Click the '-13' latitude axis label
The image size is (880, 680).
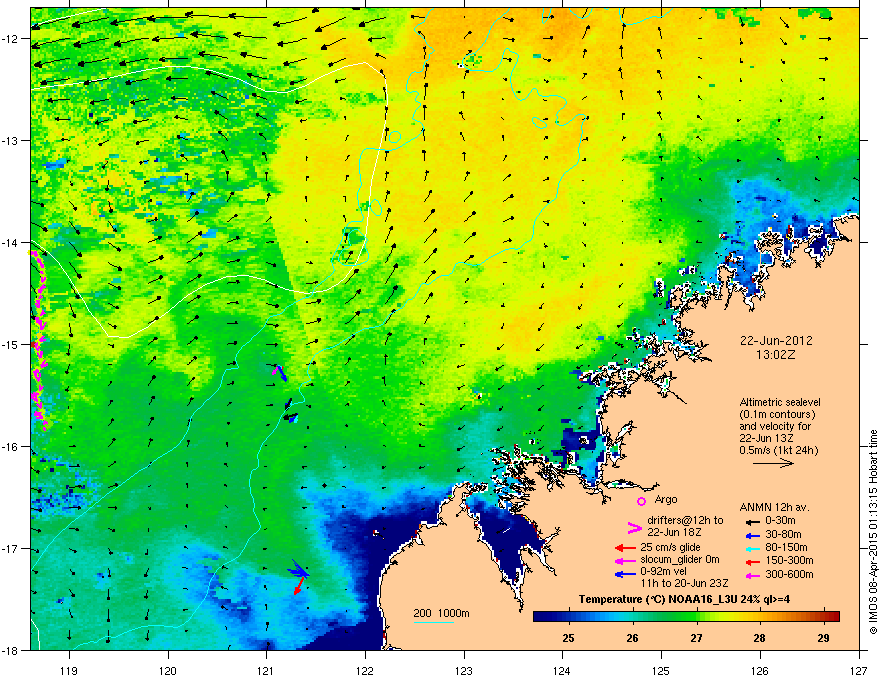[x=11, y=141]
